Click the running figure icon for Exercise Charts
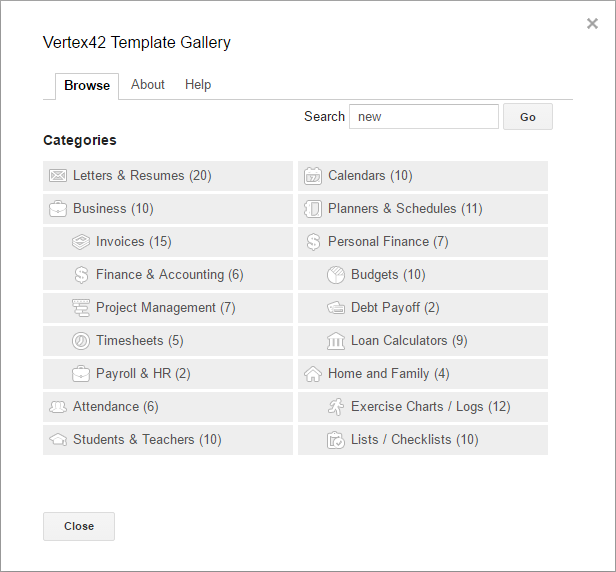This screenshot has height=572, width=616. click(336, 407)
